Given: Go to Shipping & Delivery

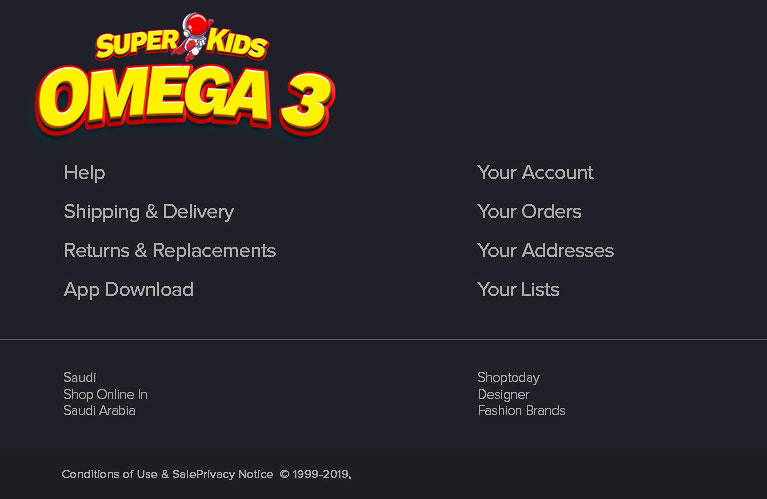Looking at the screenshot, I should click(x=149, y=211).
